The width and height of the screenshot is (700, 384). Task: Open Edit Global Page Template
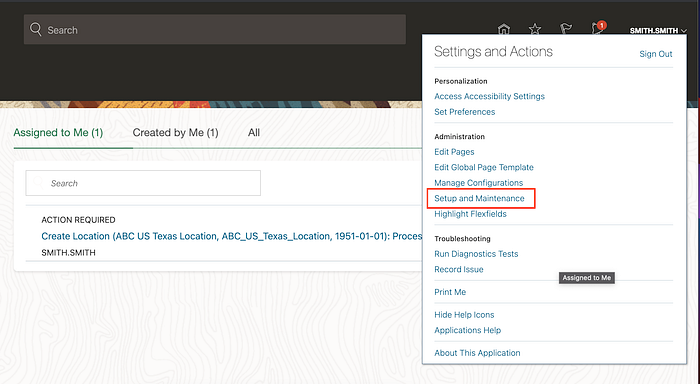click(x=483, y=167)
